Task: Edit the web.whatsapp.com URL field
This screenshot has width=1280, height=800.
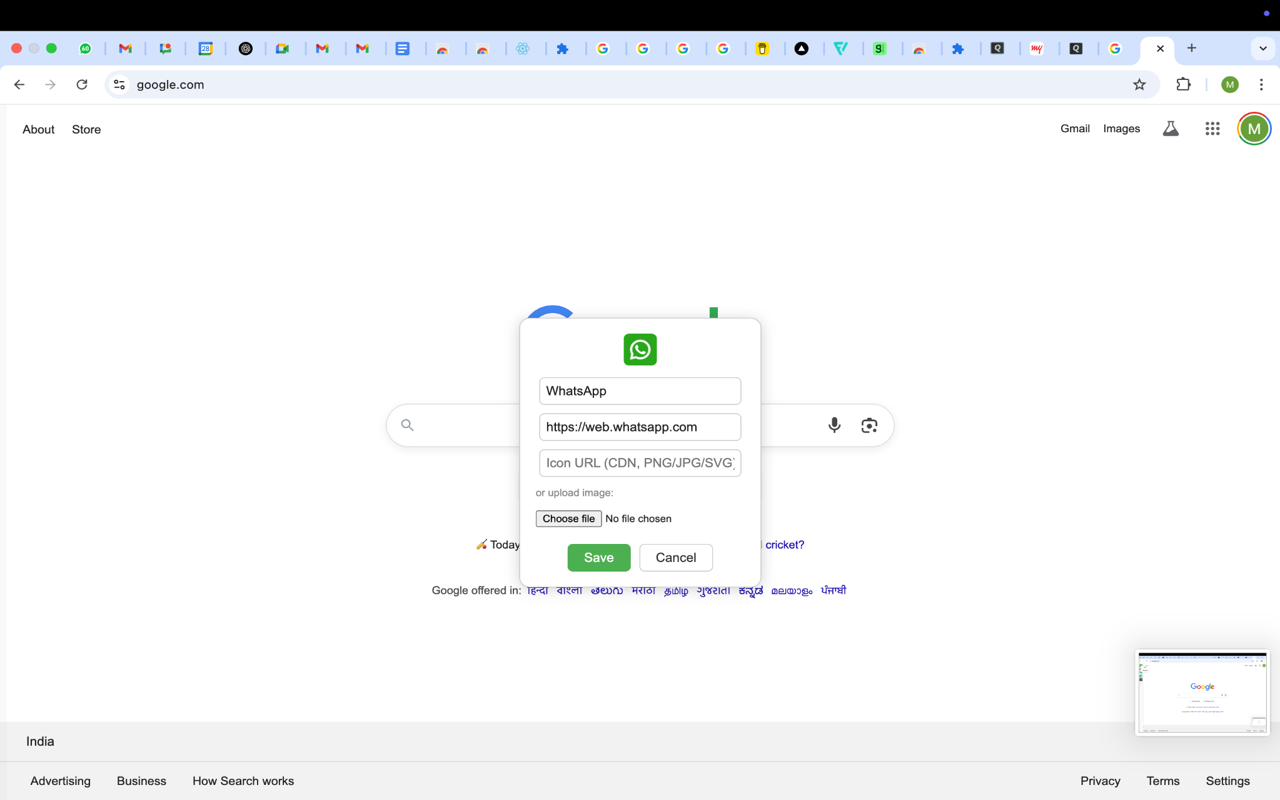Action: tap(640, 427)
